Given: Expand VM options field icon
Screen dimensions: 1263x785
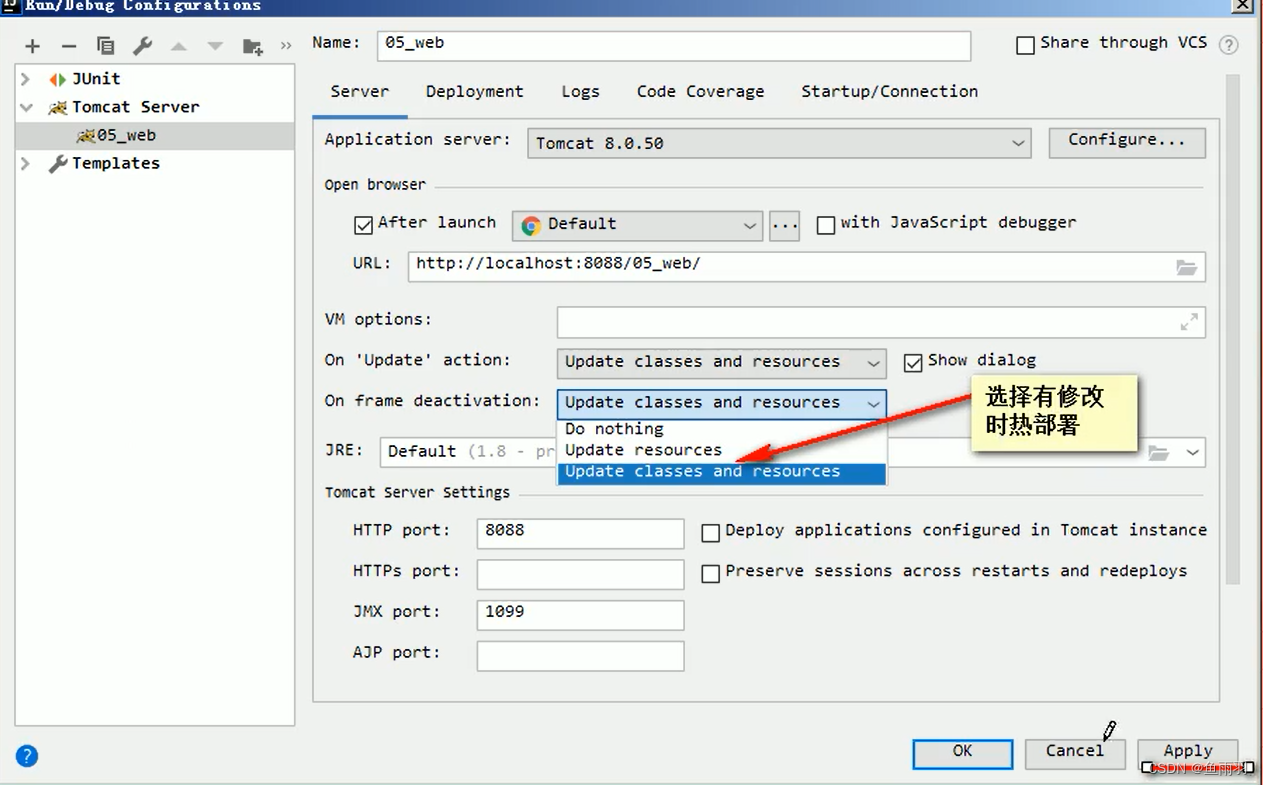Looking at the screenshot, I should coord(1189,322).
